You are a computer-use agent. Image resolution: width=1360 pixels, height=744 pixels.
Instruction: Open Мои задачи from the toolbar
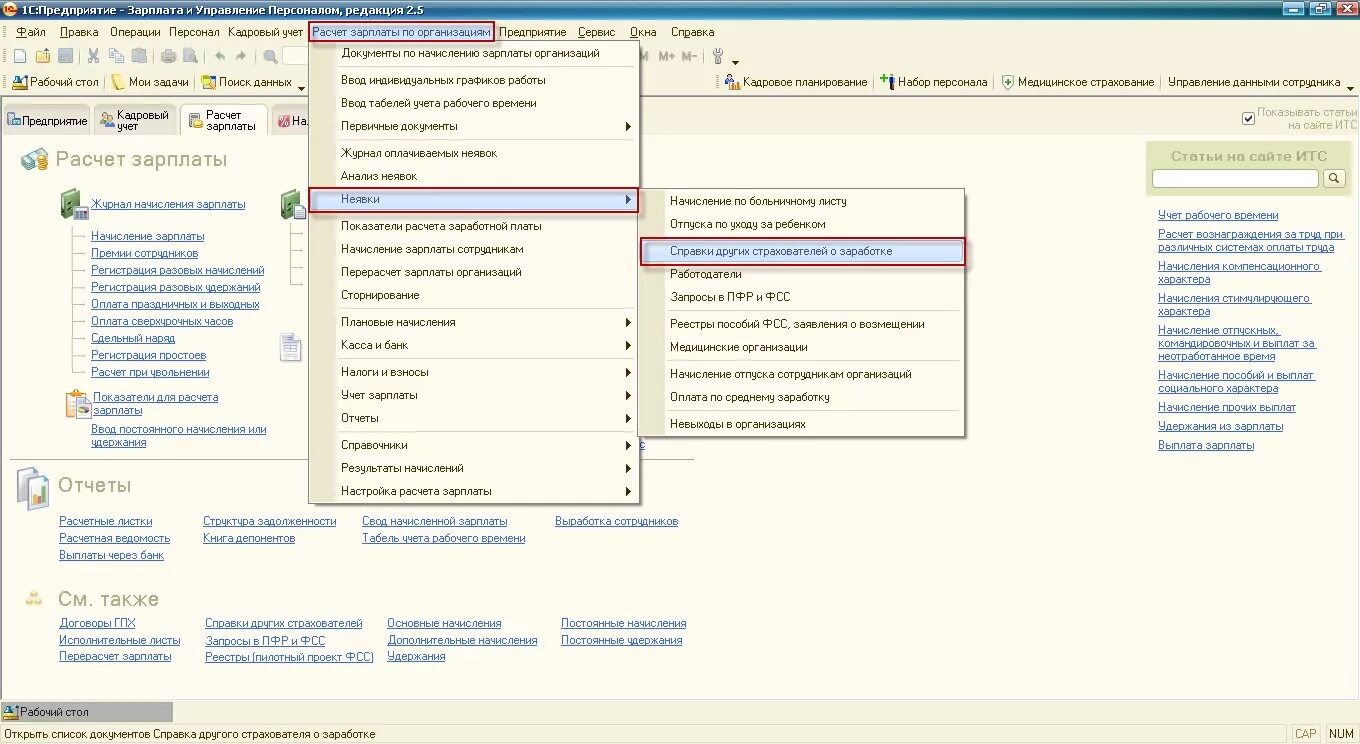coord(150,82)
